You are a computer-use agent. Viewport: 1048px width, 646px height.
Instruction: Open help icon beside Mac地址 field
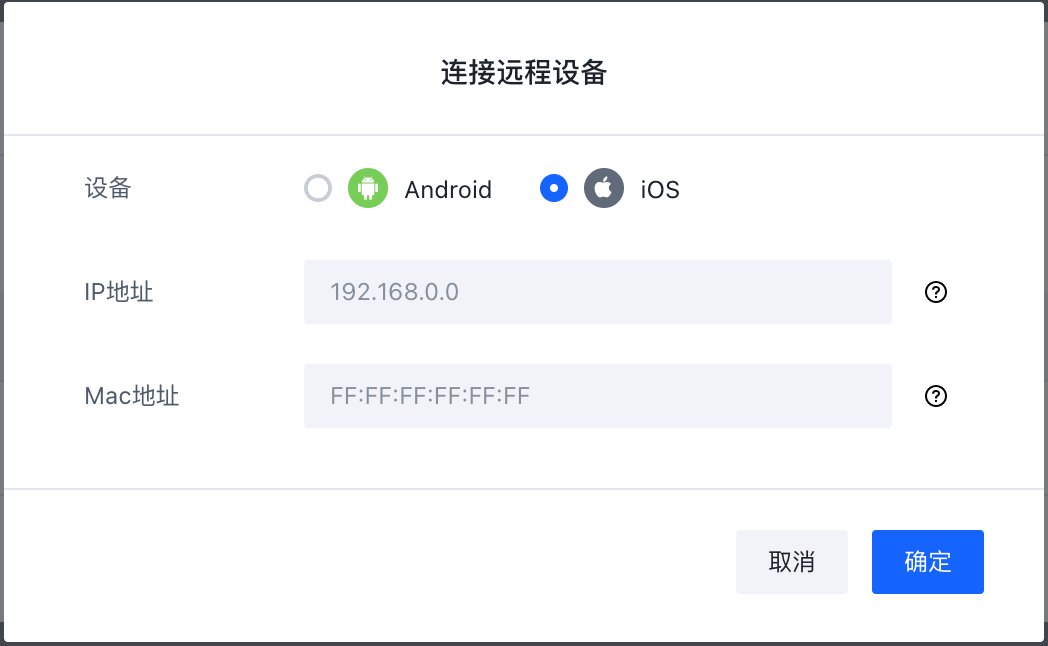click(x=936, y=396)
